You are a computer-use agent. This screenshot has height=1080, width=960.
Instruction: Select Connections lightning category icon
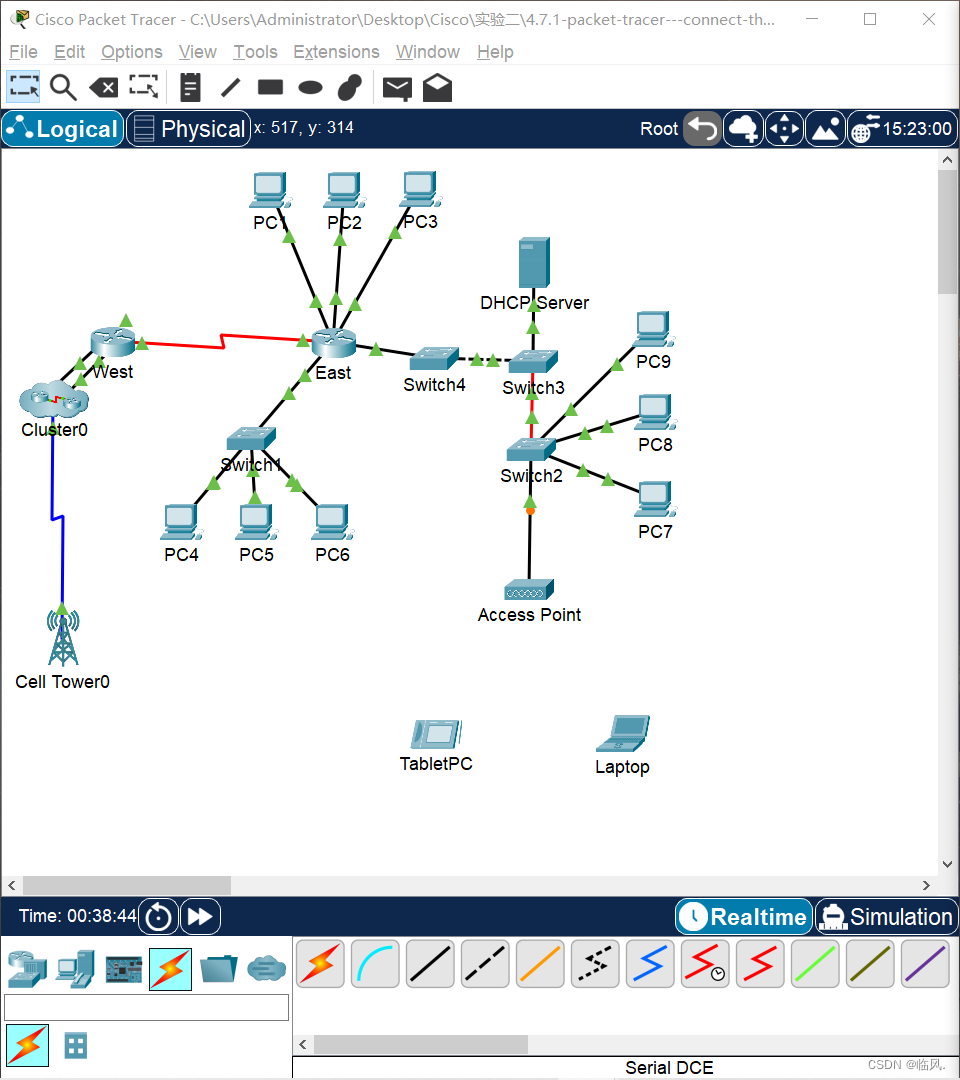point(171,969)
